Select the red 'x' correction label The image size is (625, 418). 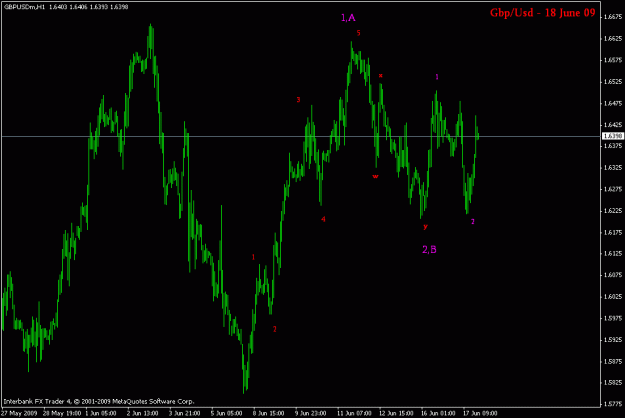pos(381,75)
